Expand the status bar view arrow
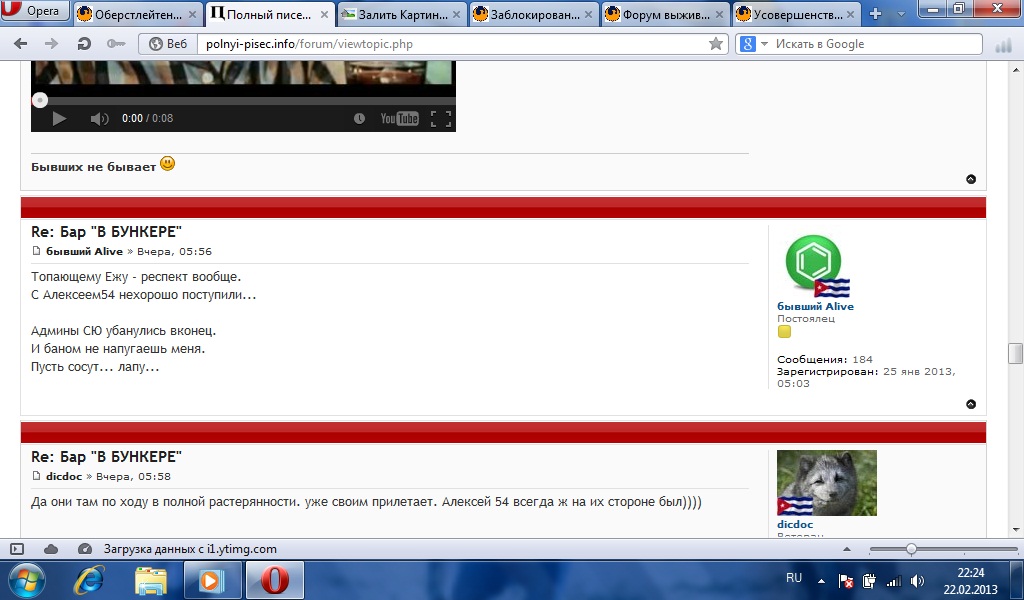 [x=847, y=549]
